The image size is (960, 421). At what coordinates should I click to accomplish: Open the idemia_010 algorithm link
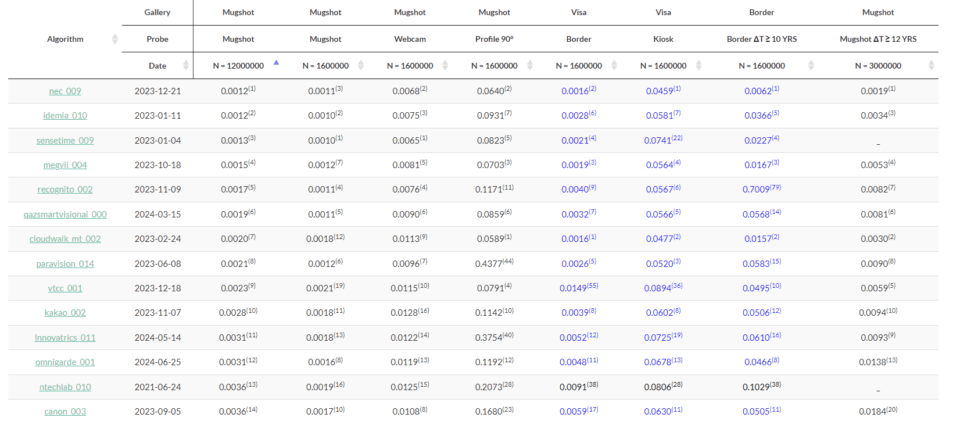(x=64, y=115)
